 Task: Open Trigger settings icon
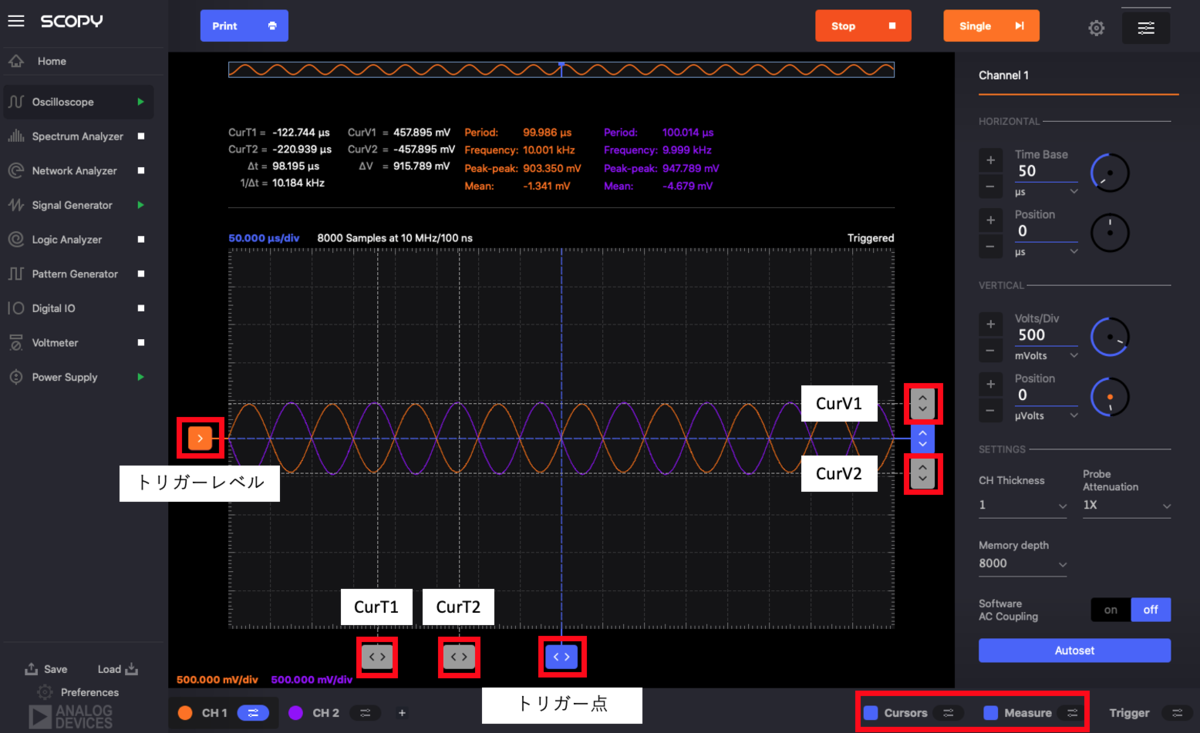[x=1178, y=713]
